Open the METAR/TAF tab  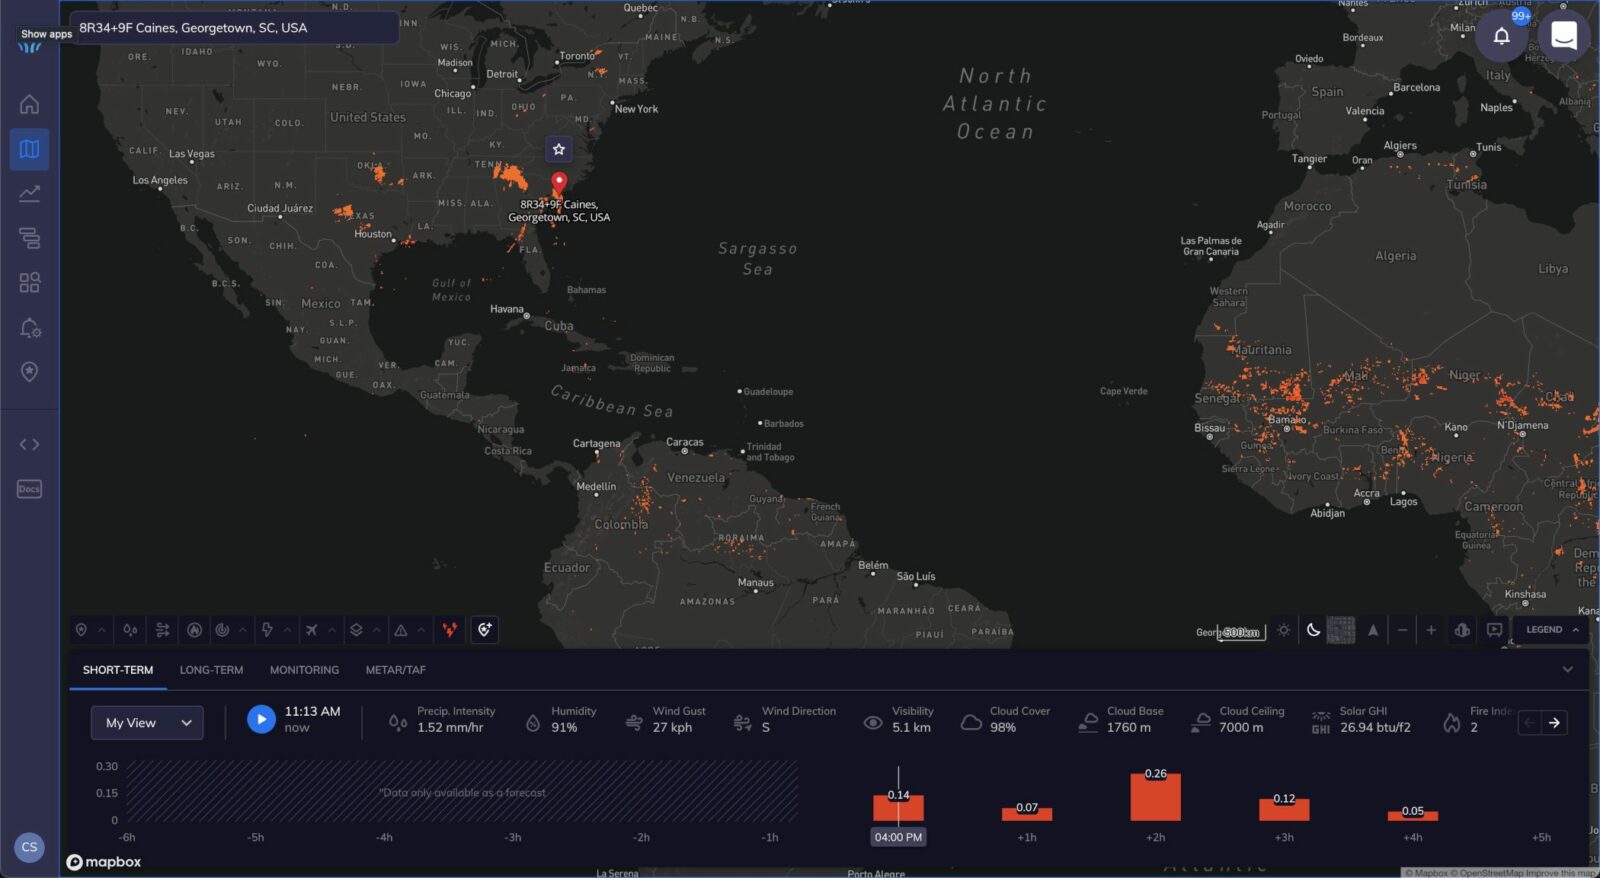tap(395, 670)
